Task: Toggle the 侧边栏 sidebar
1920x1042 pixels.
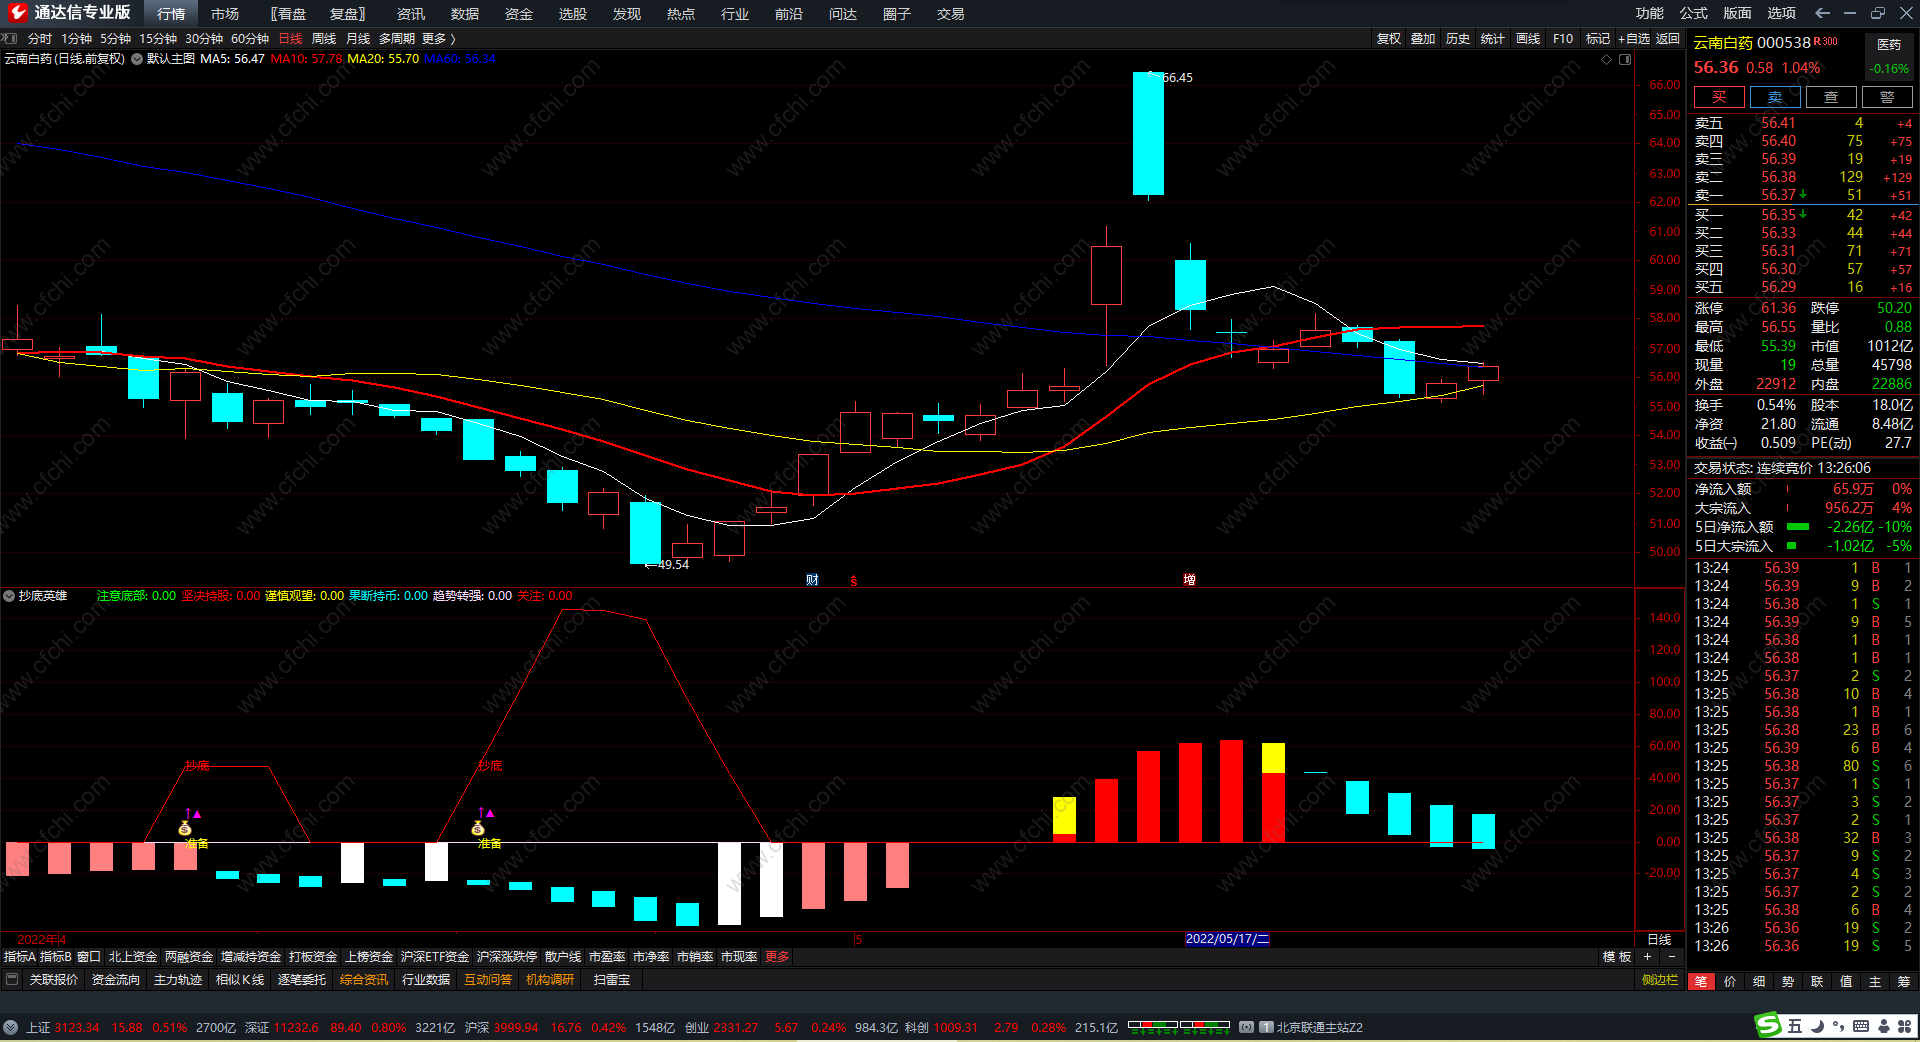Action: pos(1660,980)
